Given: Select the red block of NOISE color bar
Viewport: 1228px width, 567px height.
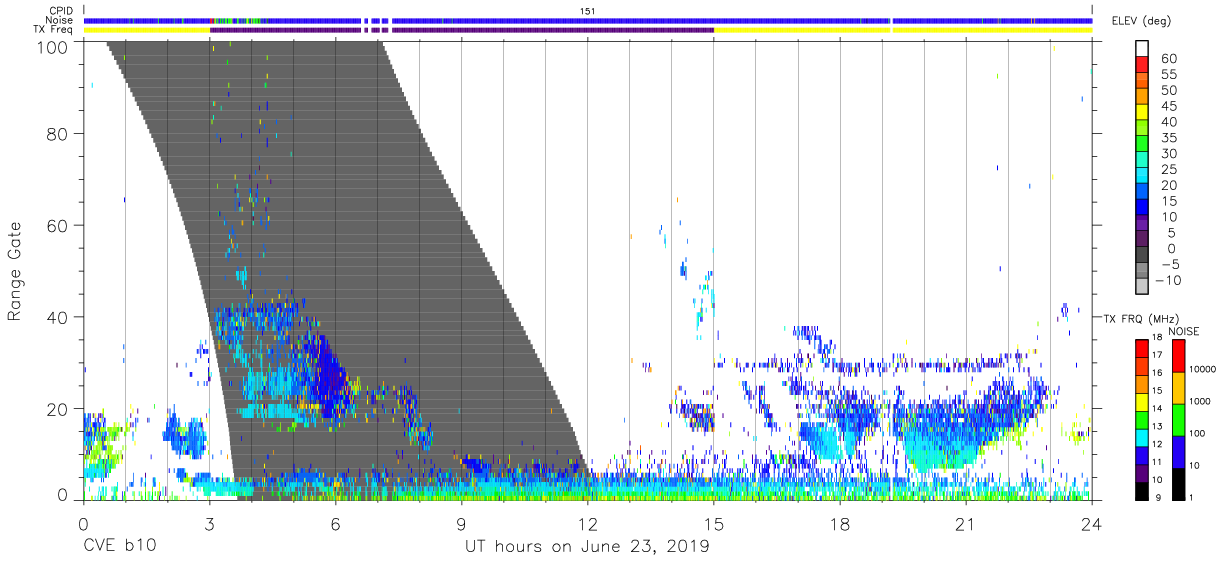Looking at the screenshot, I should pyautogui.click(x=1178, y=357).
